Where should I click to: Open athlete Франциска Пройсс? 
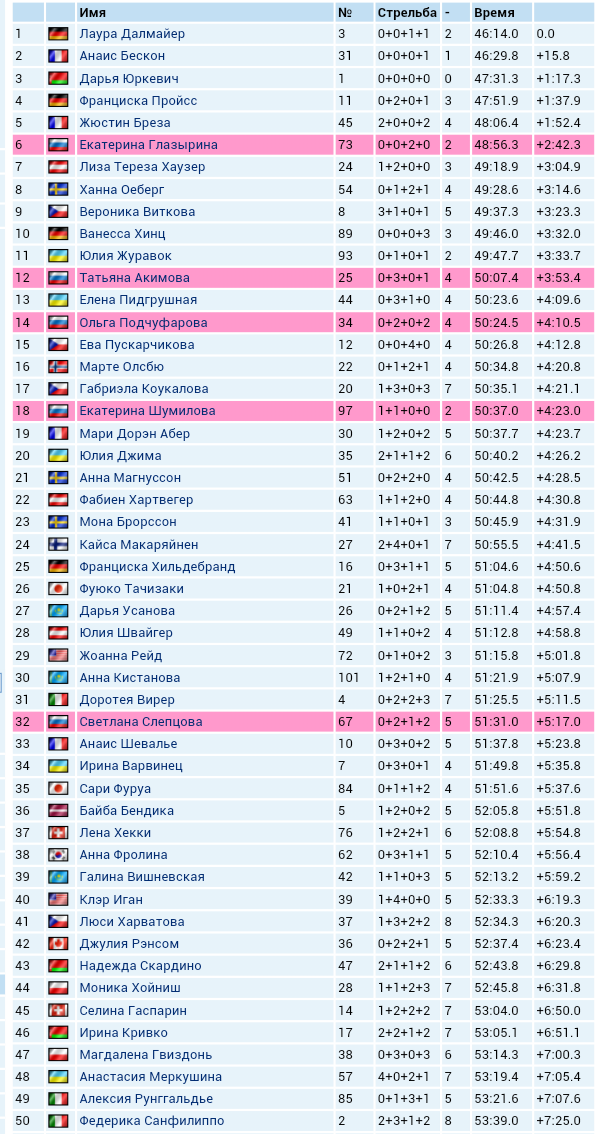click(x=138, y=101)
